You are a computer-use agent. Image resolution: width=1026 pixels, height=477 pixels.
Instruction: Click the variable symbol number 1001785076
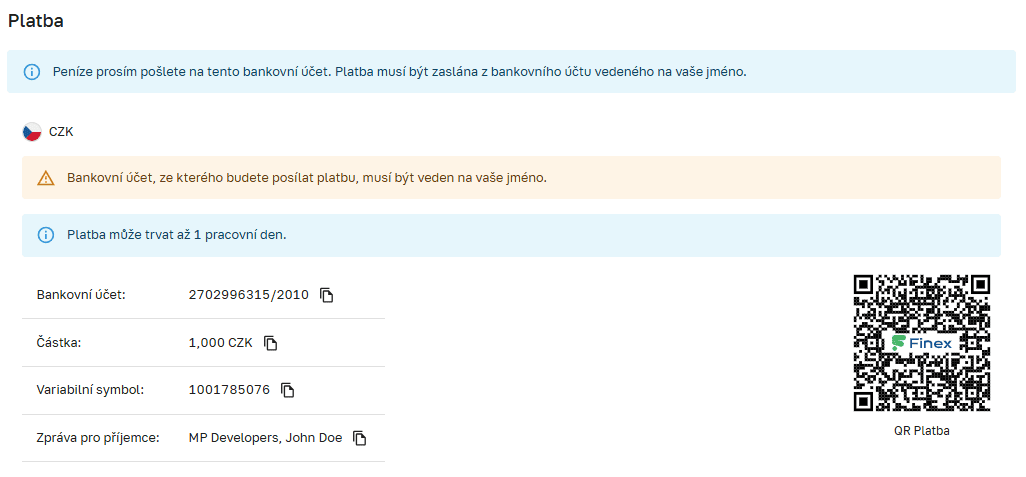pyautogui.click(x=229, y=390)
